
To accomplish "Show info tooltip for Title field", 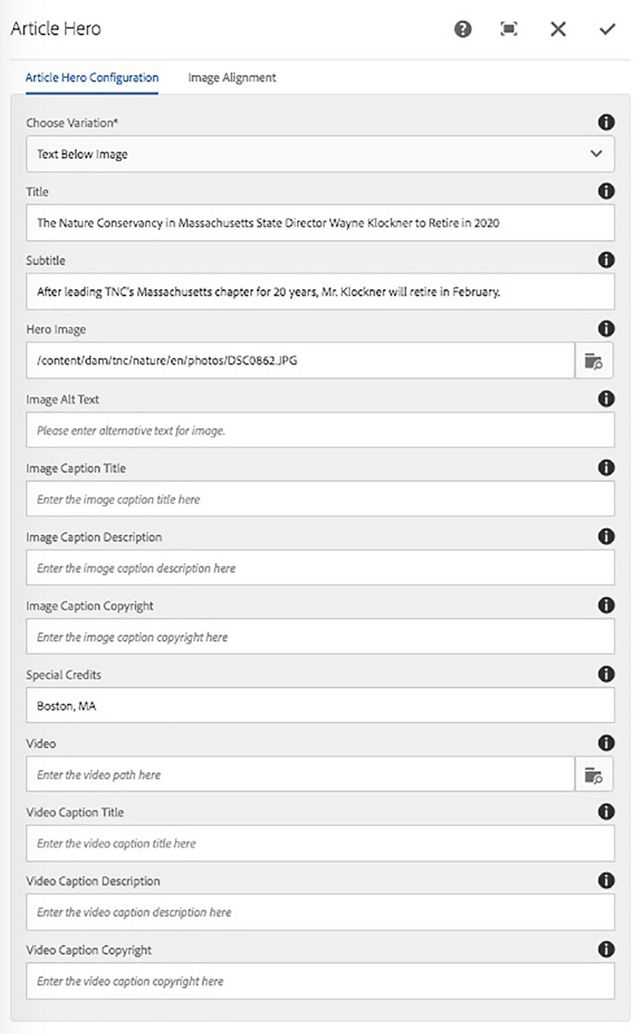I will [x=605, y=191].
